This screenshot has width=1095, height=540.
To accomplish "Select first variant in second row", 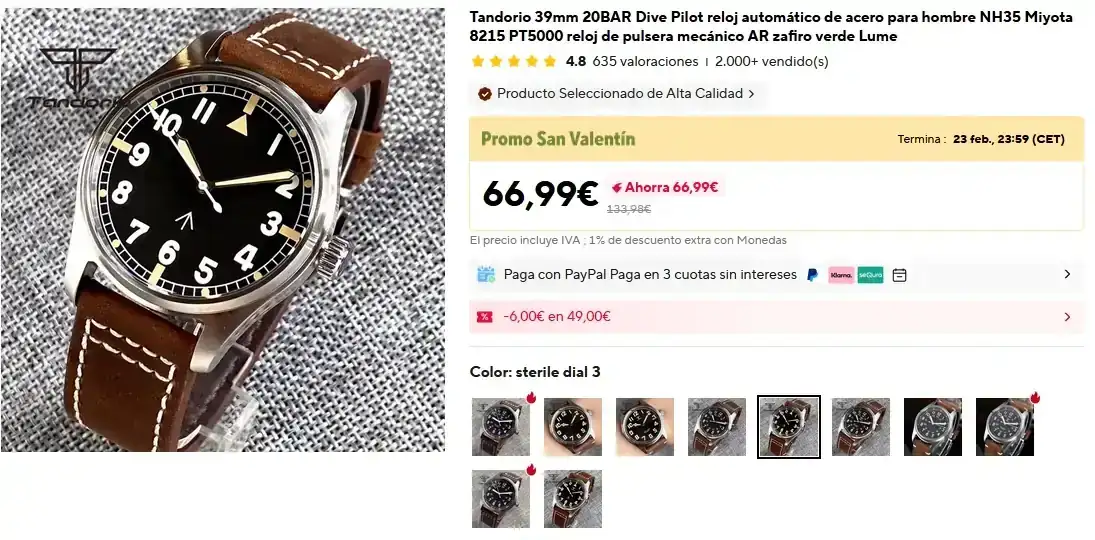I will tap(501, 499).
